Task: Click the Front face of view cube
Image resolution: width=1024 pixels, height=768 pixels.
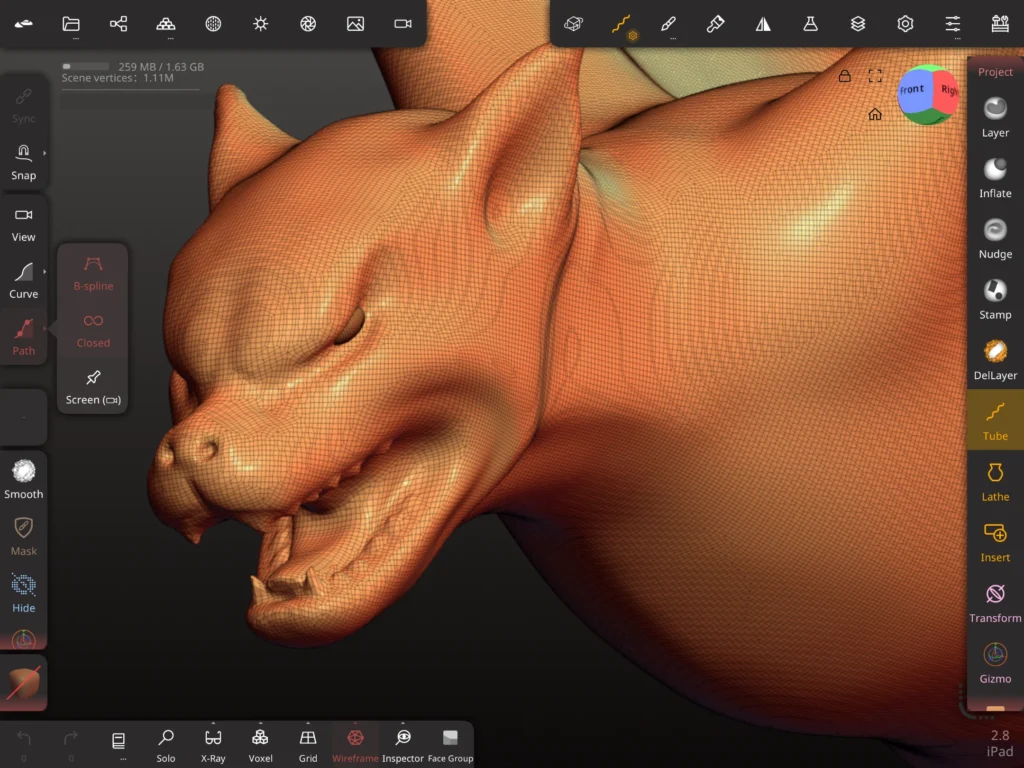Action: [x=913, y=89]
